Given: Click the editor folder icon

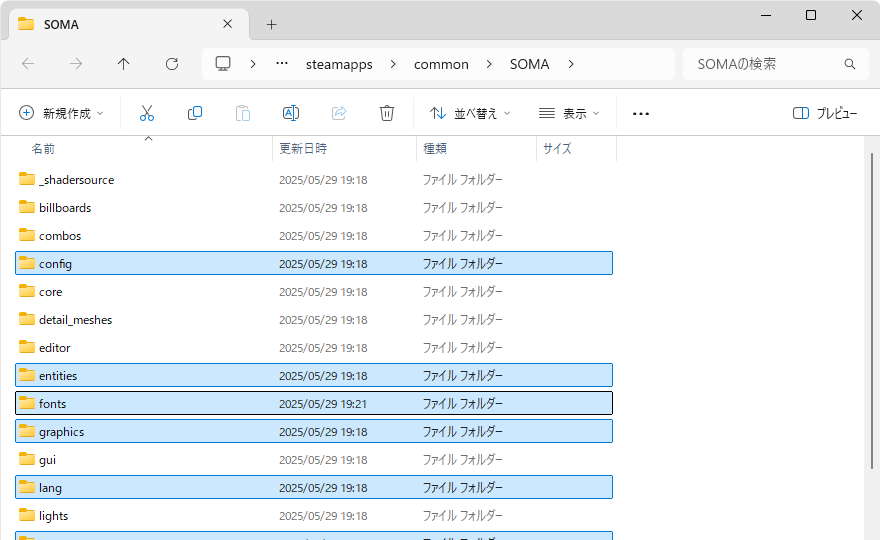Looking at the screenshot, I should [26, 347].
